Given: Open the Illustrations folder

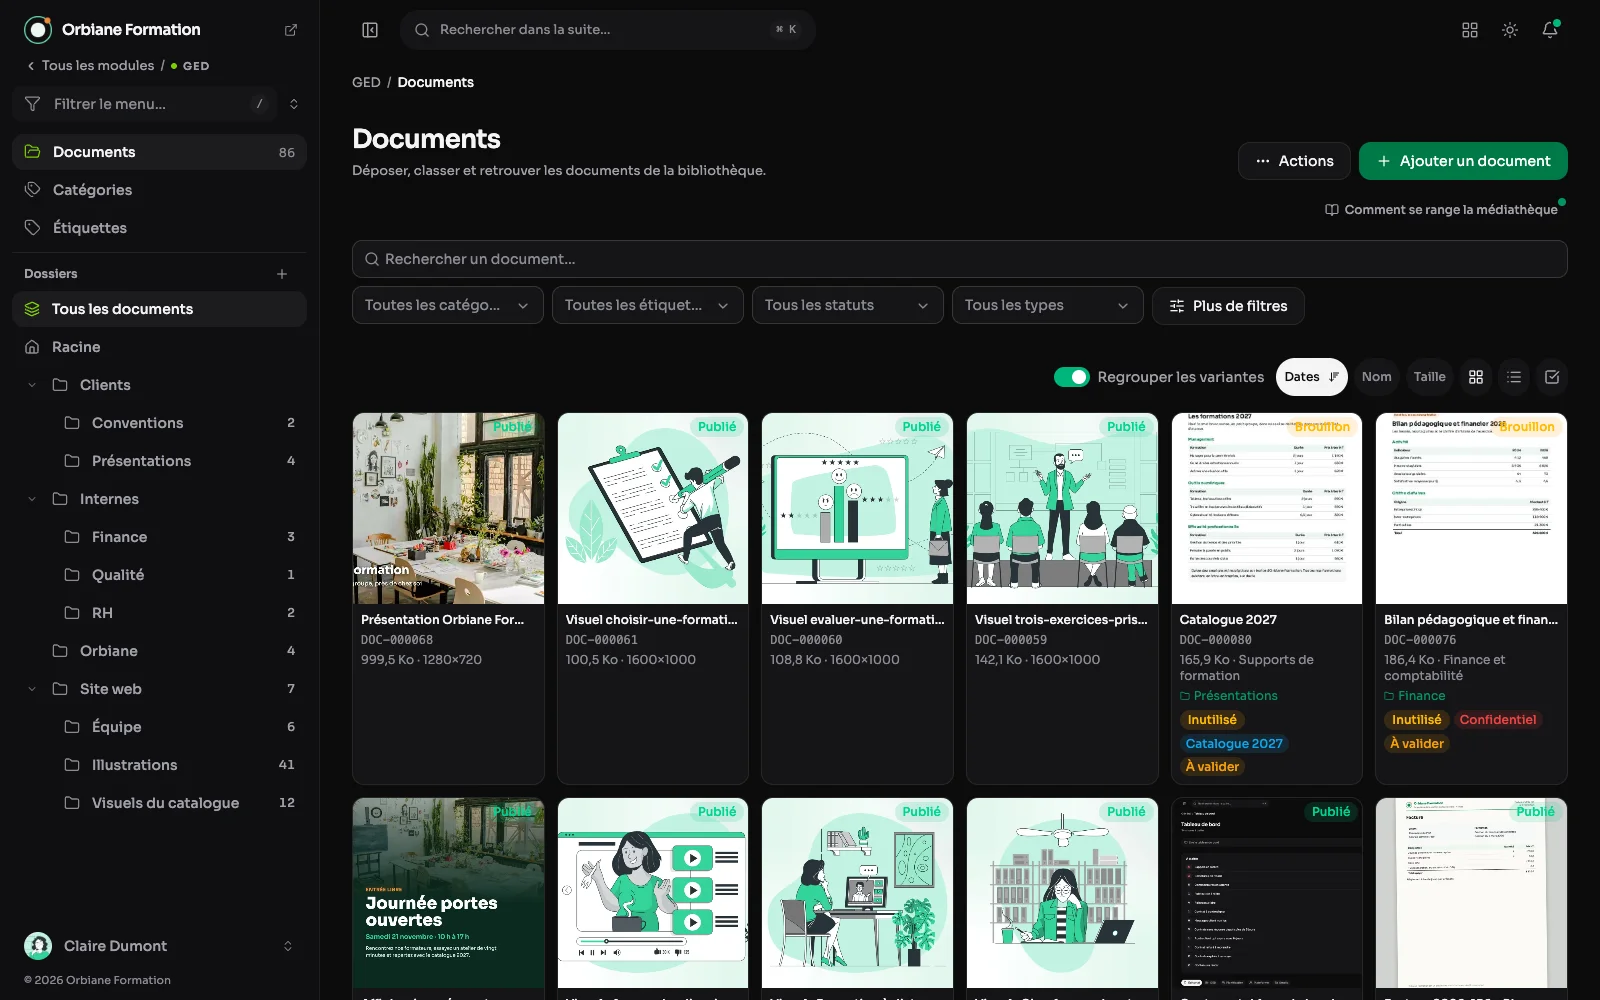Looking at the screenshot, I should coord(178,765).
